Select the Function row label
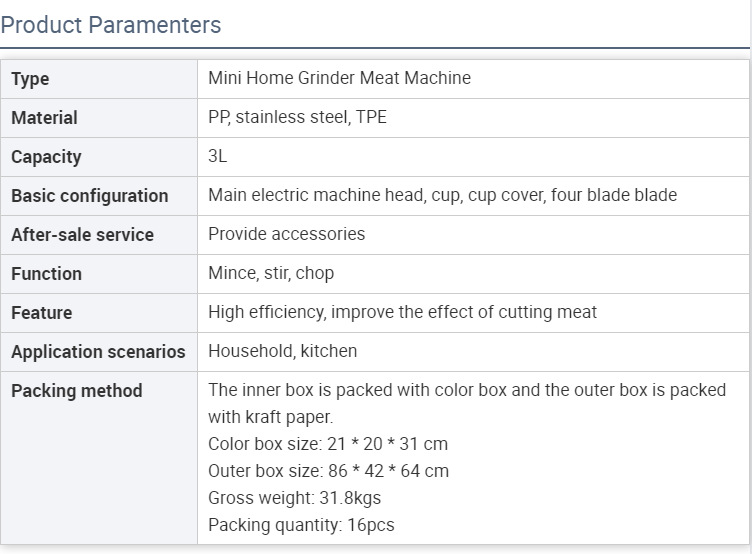 click(x=47, y=274)
